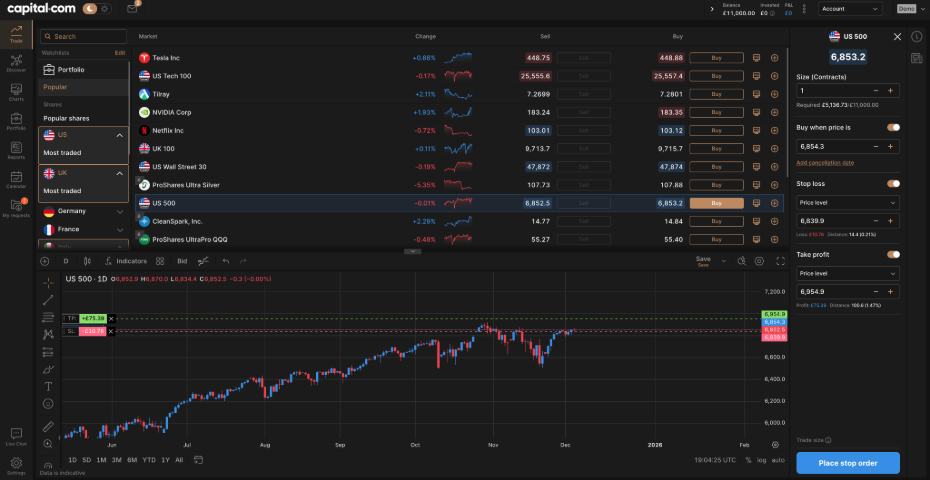This screenshot has width=930, height=480.
Task: Select the YTD chart range
Action: 149,460
